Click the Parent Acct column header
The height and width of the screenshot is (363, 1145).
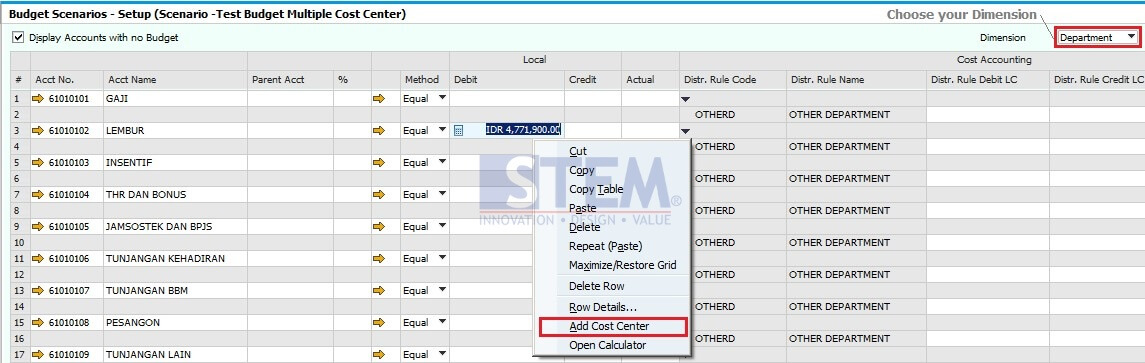click(x=291, y=80)
